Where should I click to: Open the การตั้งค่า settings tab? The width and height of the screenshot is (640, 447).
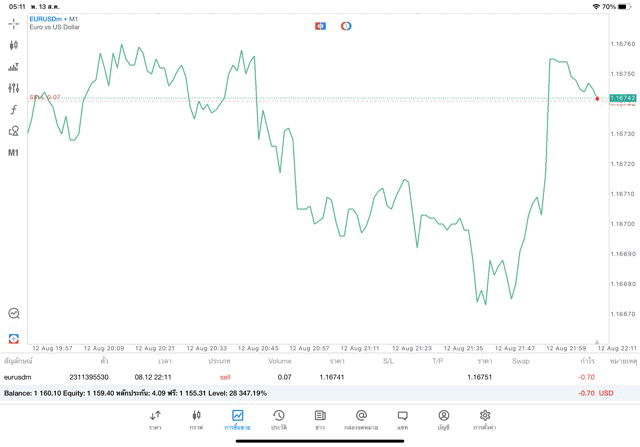485,420
